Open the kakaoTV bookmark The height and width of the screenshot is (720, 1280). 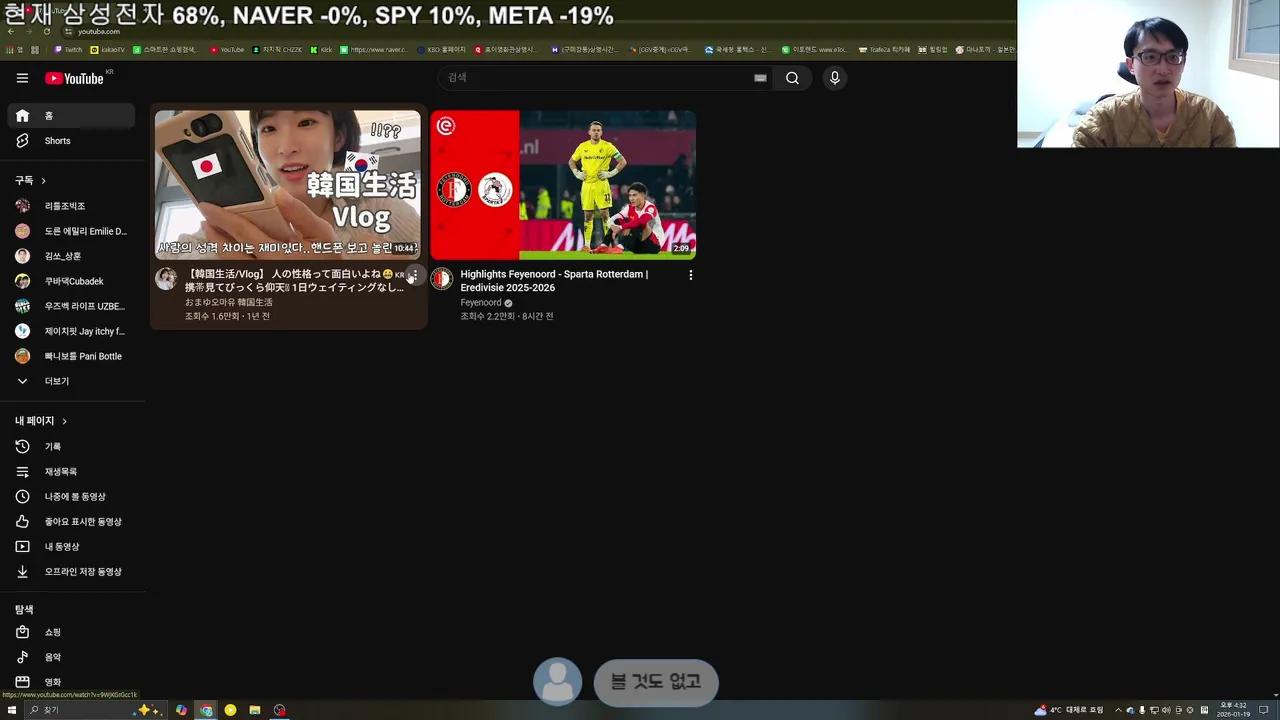click(x=108, y=49)
